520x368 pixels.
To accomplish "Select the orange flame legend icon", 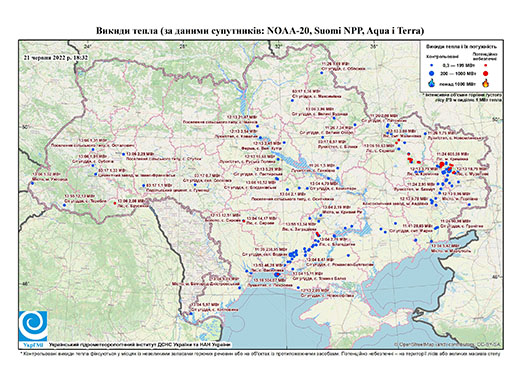I will click(x=486, y=82).
